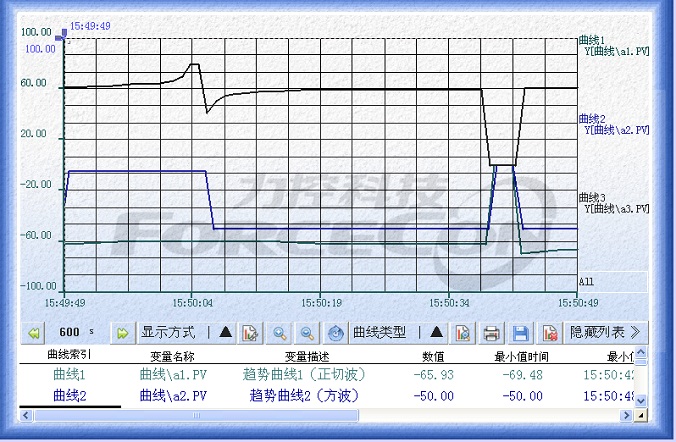Click the save floppy disk icon
This screenshot has width=676, height=442.
point(520,332)
